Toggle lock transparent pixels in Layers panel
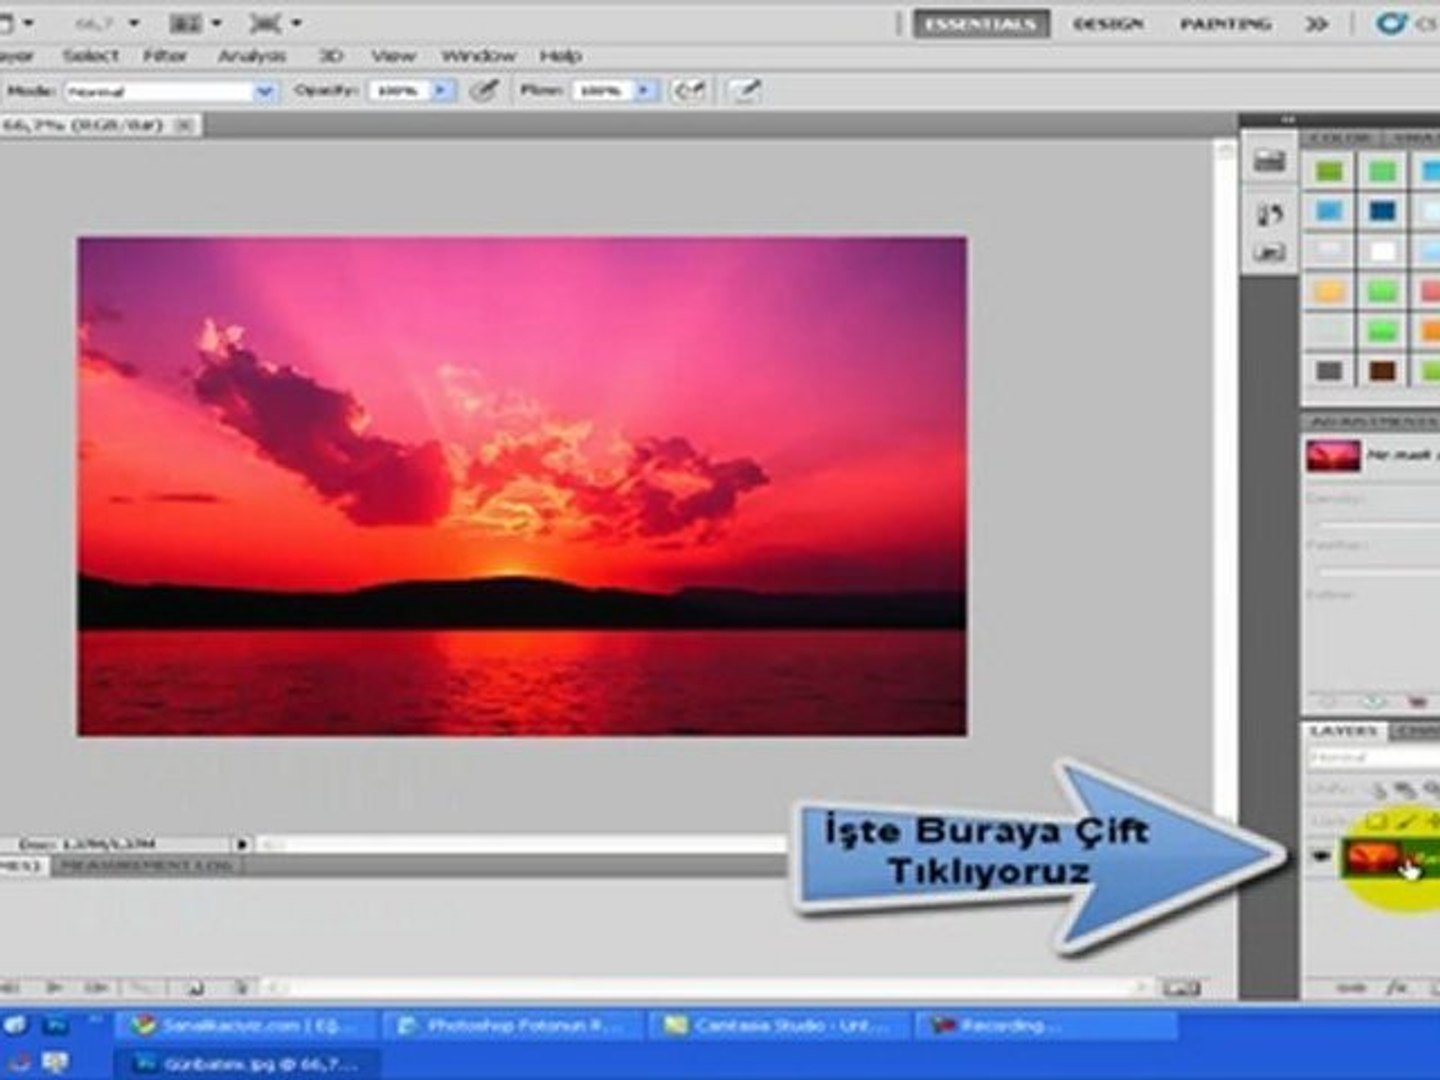This screenshot has height=1080, width=1440. pos(1377,821)
